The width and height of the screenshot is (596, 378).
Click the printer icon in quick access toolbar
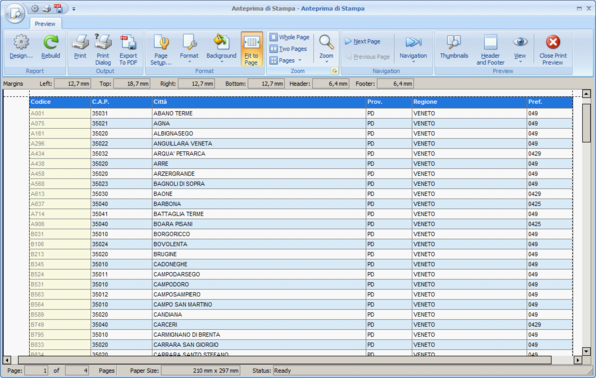(x=46, y=8)
